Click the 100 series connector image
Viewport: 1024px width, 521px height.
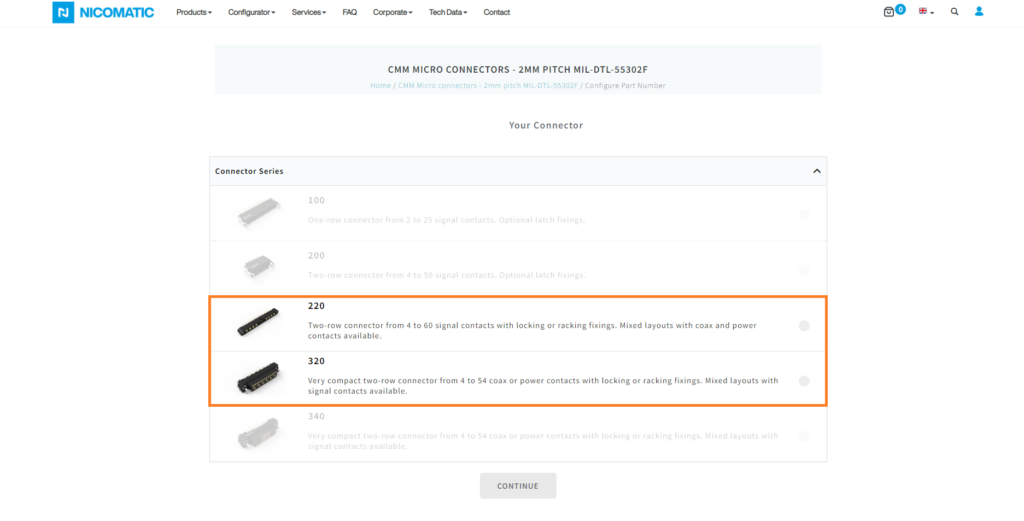(x=259, y=212)
